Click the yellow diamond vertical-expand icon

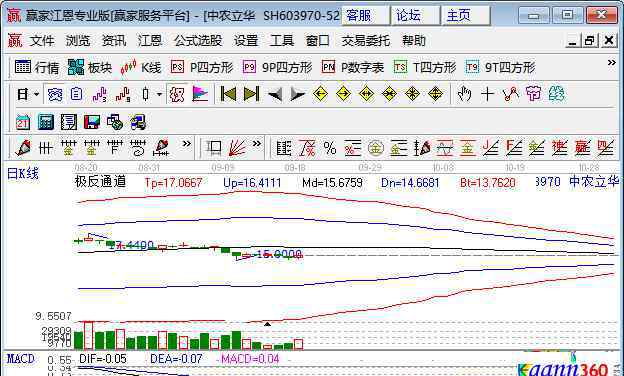point(435,94)
